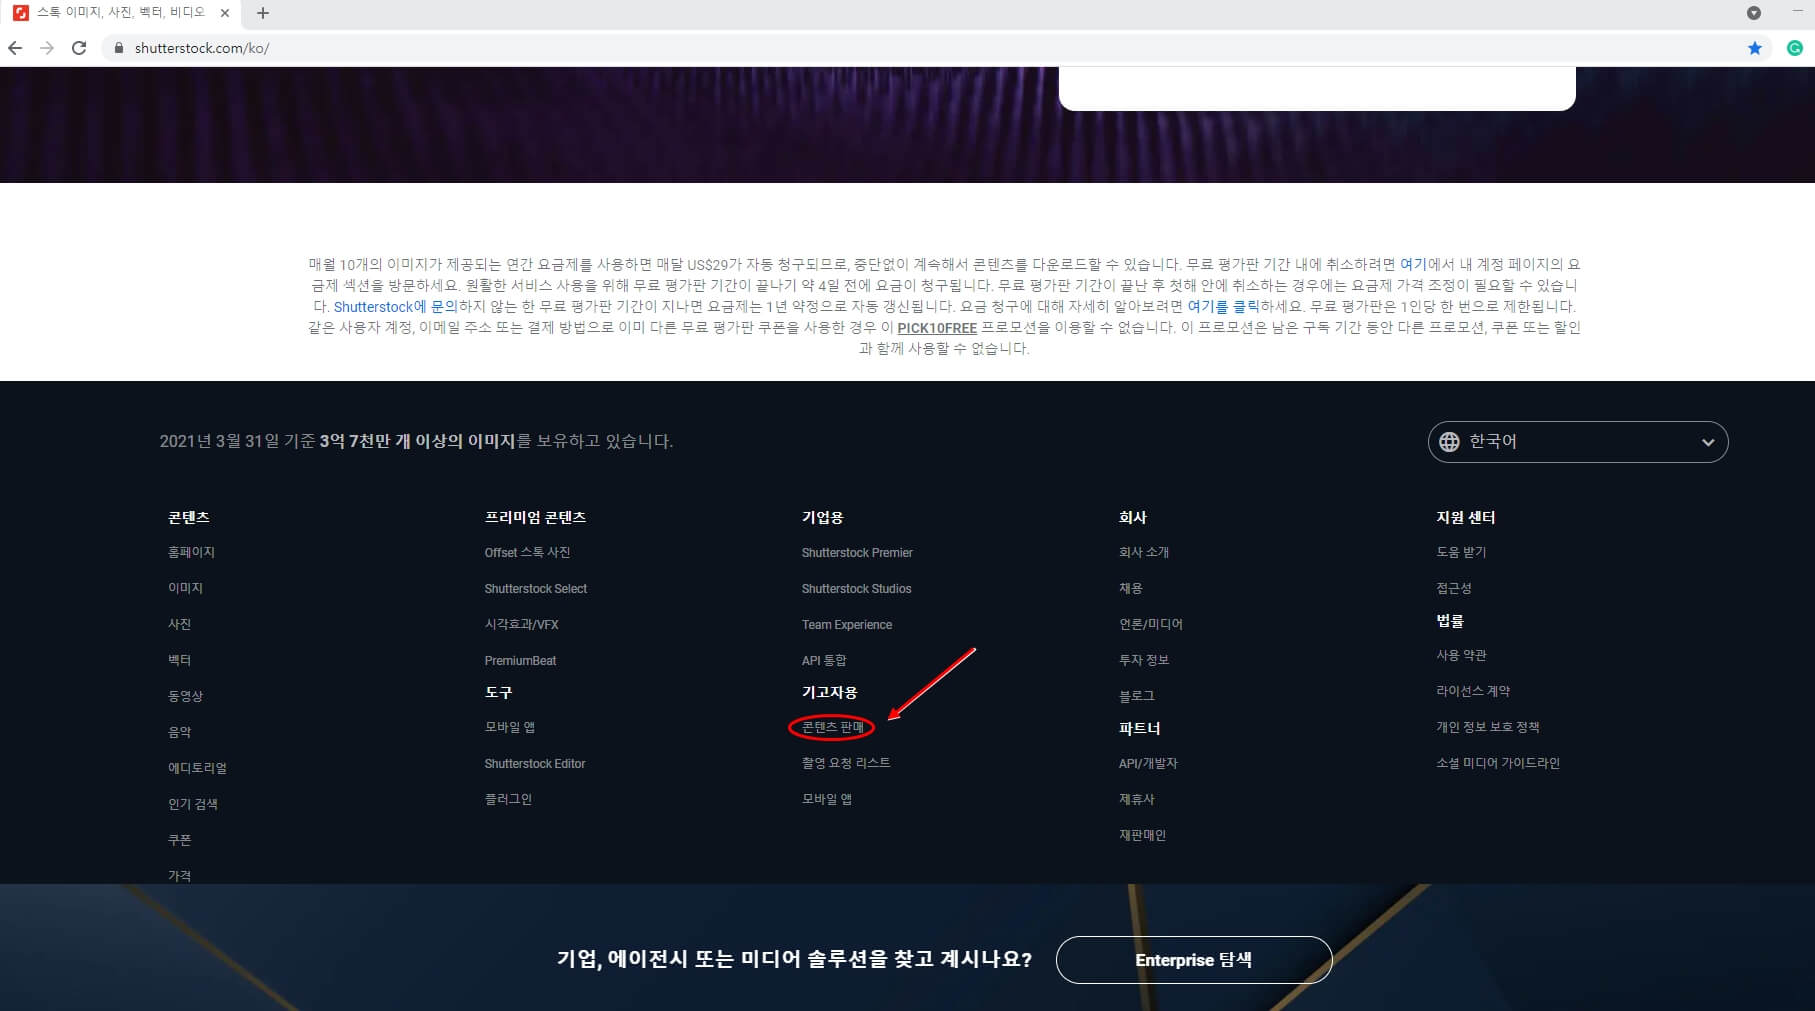The width and height of the screenshot is (1815, 1011).
Task: Open 언론/미디어 link
Action: [x=1150, y=624]
